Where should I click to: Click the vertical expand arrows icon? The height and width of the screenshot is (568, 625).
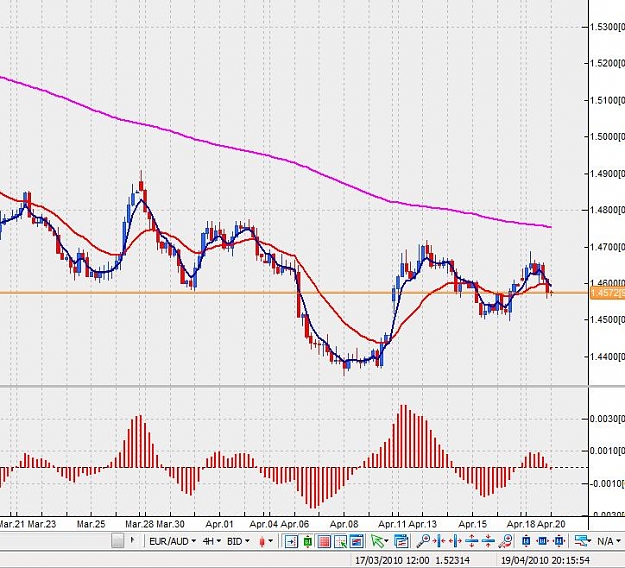(472, 541)
